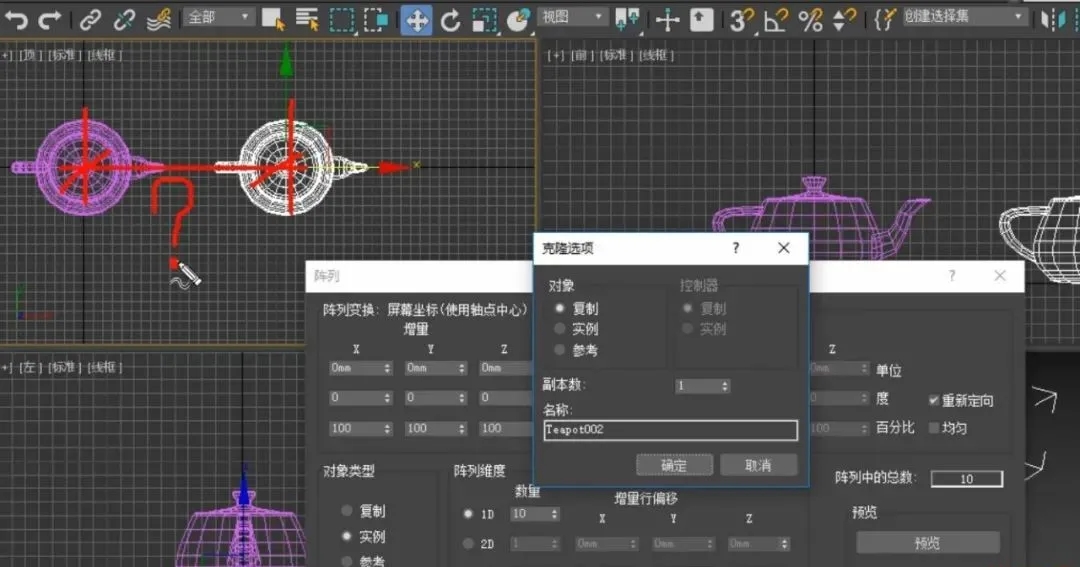Open the Select by Name list tool
This screenshot has width=1080, height=567.
(307, 19)
